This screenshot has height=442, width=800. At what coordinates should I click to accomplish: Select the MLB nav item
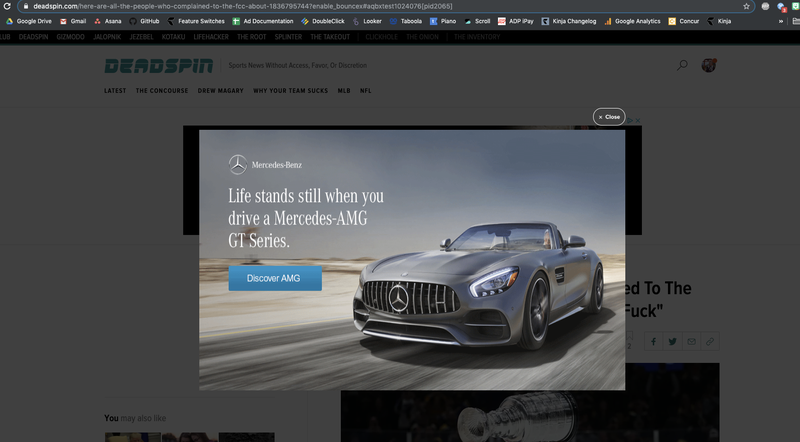pyautogui.click(x=344, y=91)
